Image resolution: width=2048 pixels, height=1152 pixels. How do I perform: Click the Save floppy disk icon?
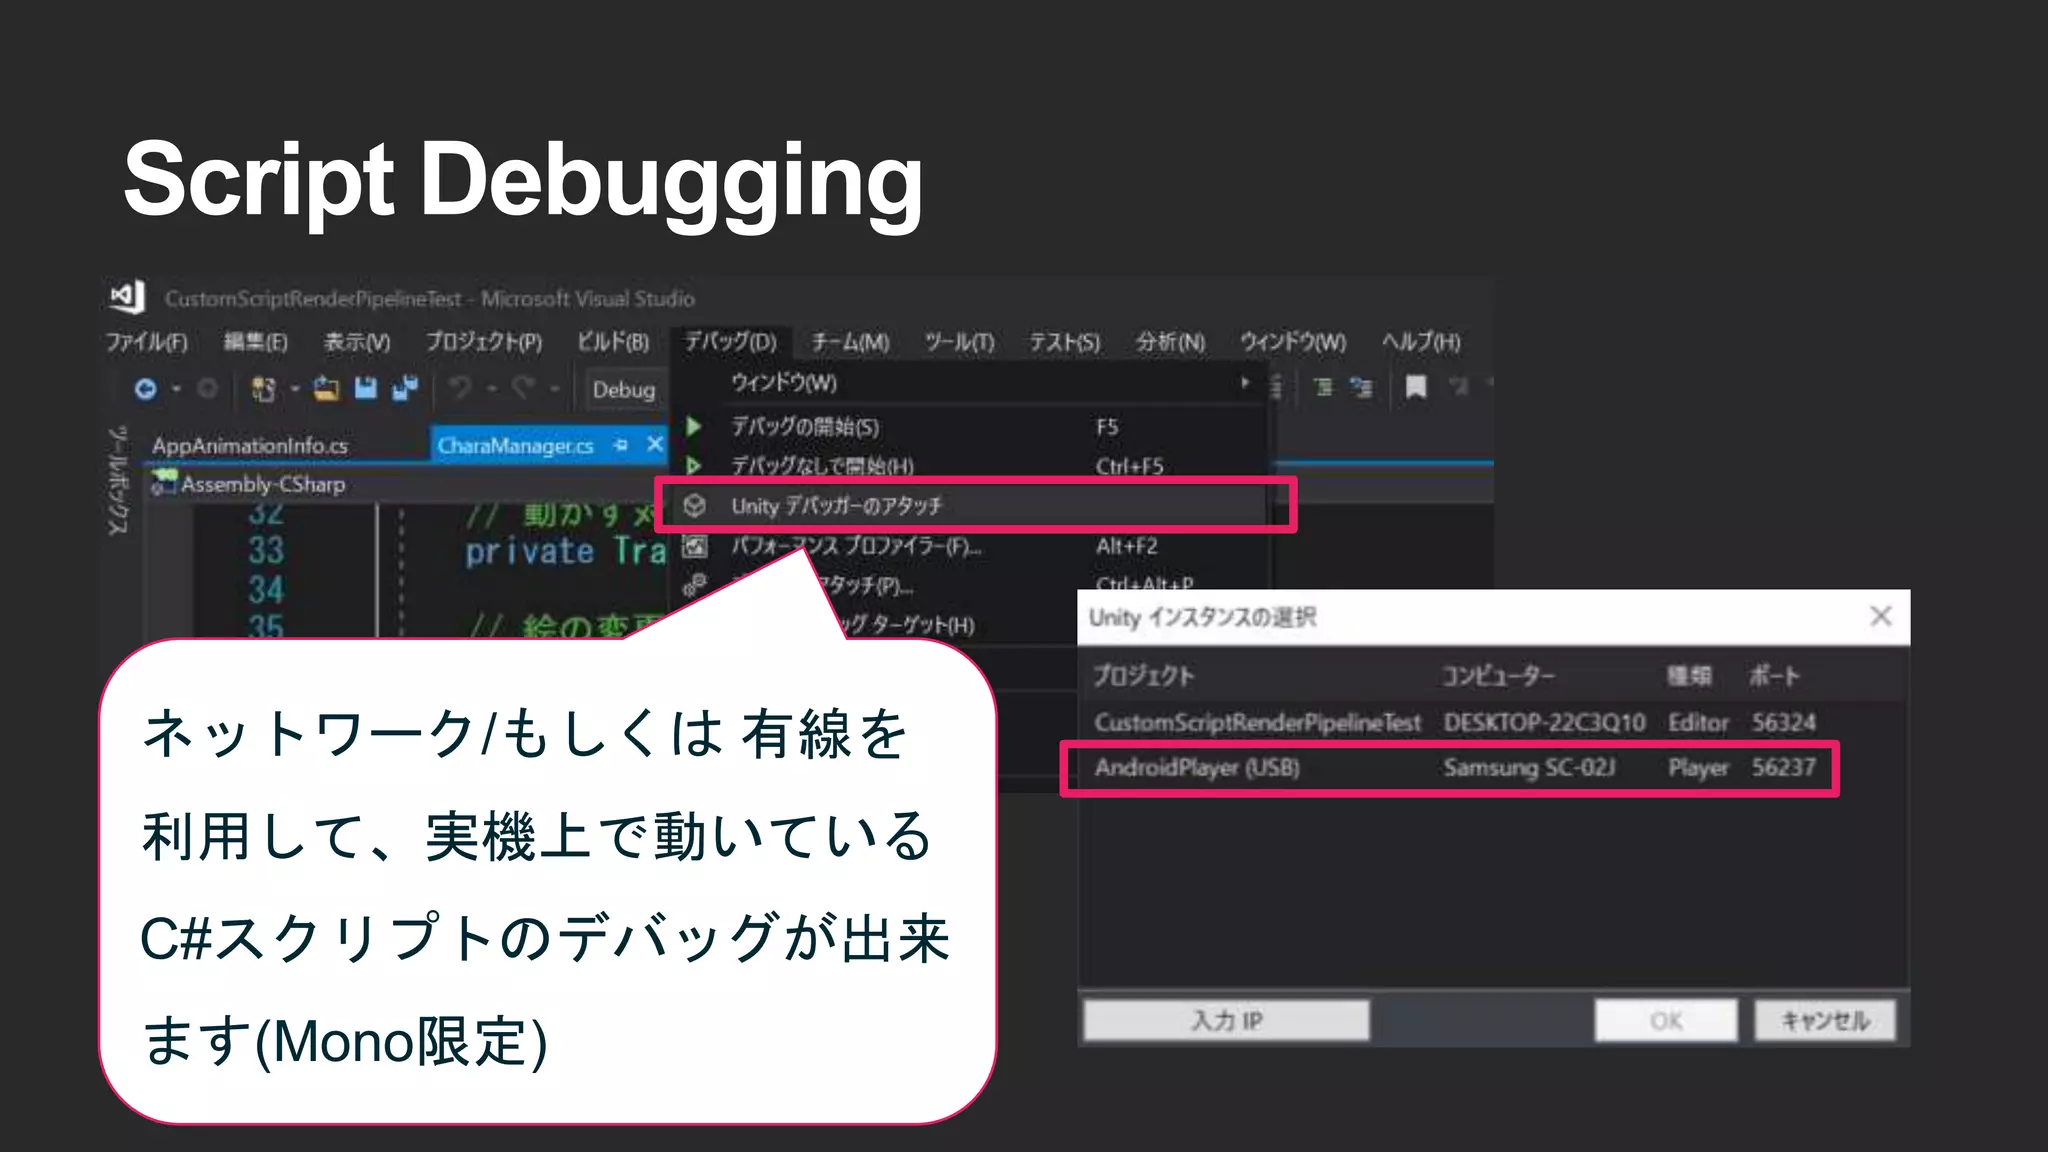click(366, 388)
